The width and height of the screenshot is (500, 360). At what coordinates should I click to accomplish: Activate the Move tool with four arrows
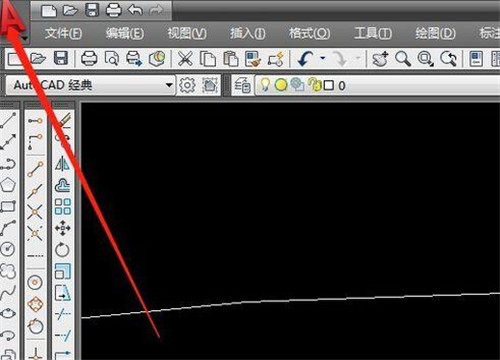(x=63, y=228)
